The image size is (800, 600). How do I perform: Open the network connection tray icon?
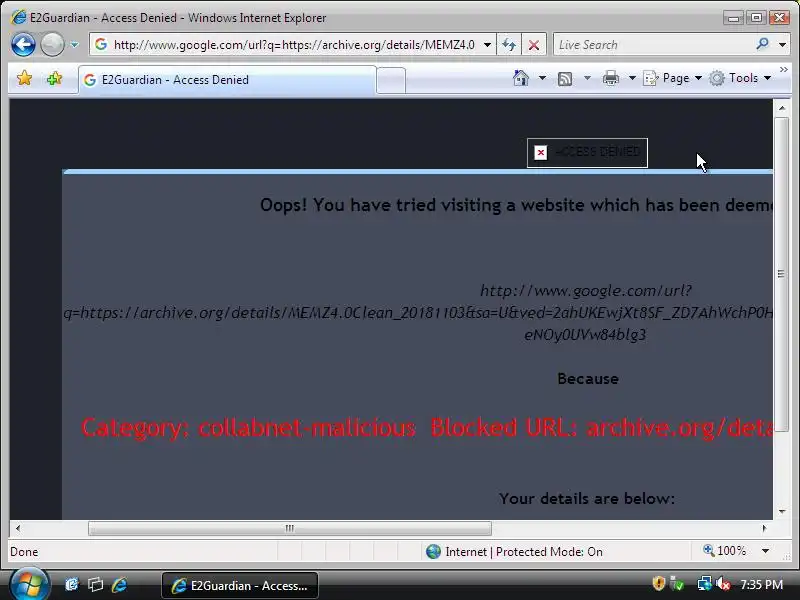tap(705, 584)
